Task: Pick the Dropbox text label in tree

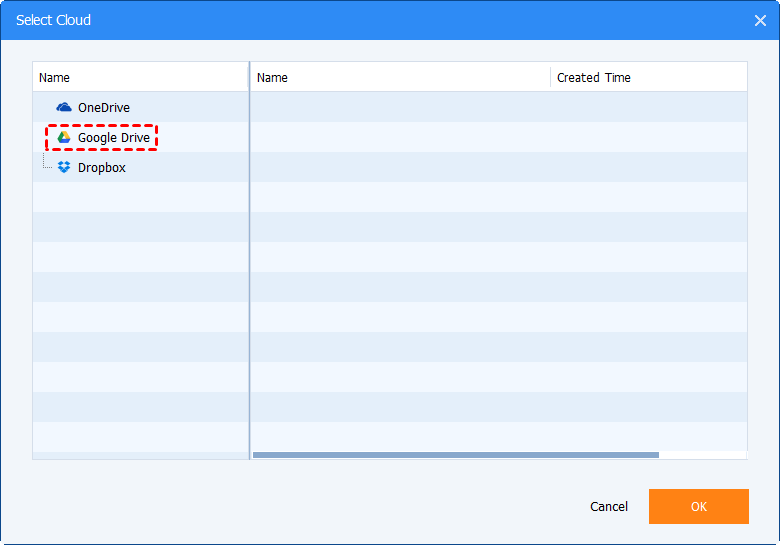Action: pos(102,167)
